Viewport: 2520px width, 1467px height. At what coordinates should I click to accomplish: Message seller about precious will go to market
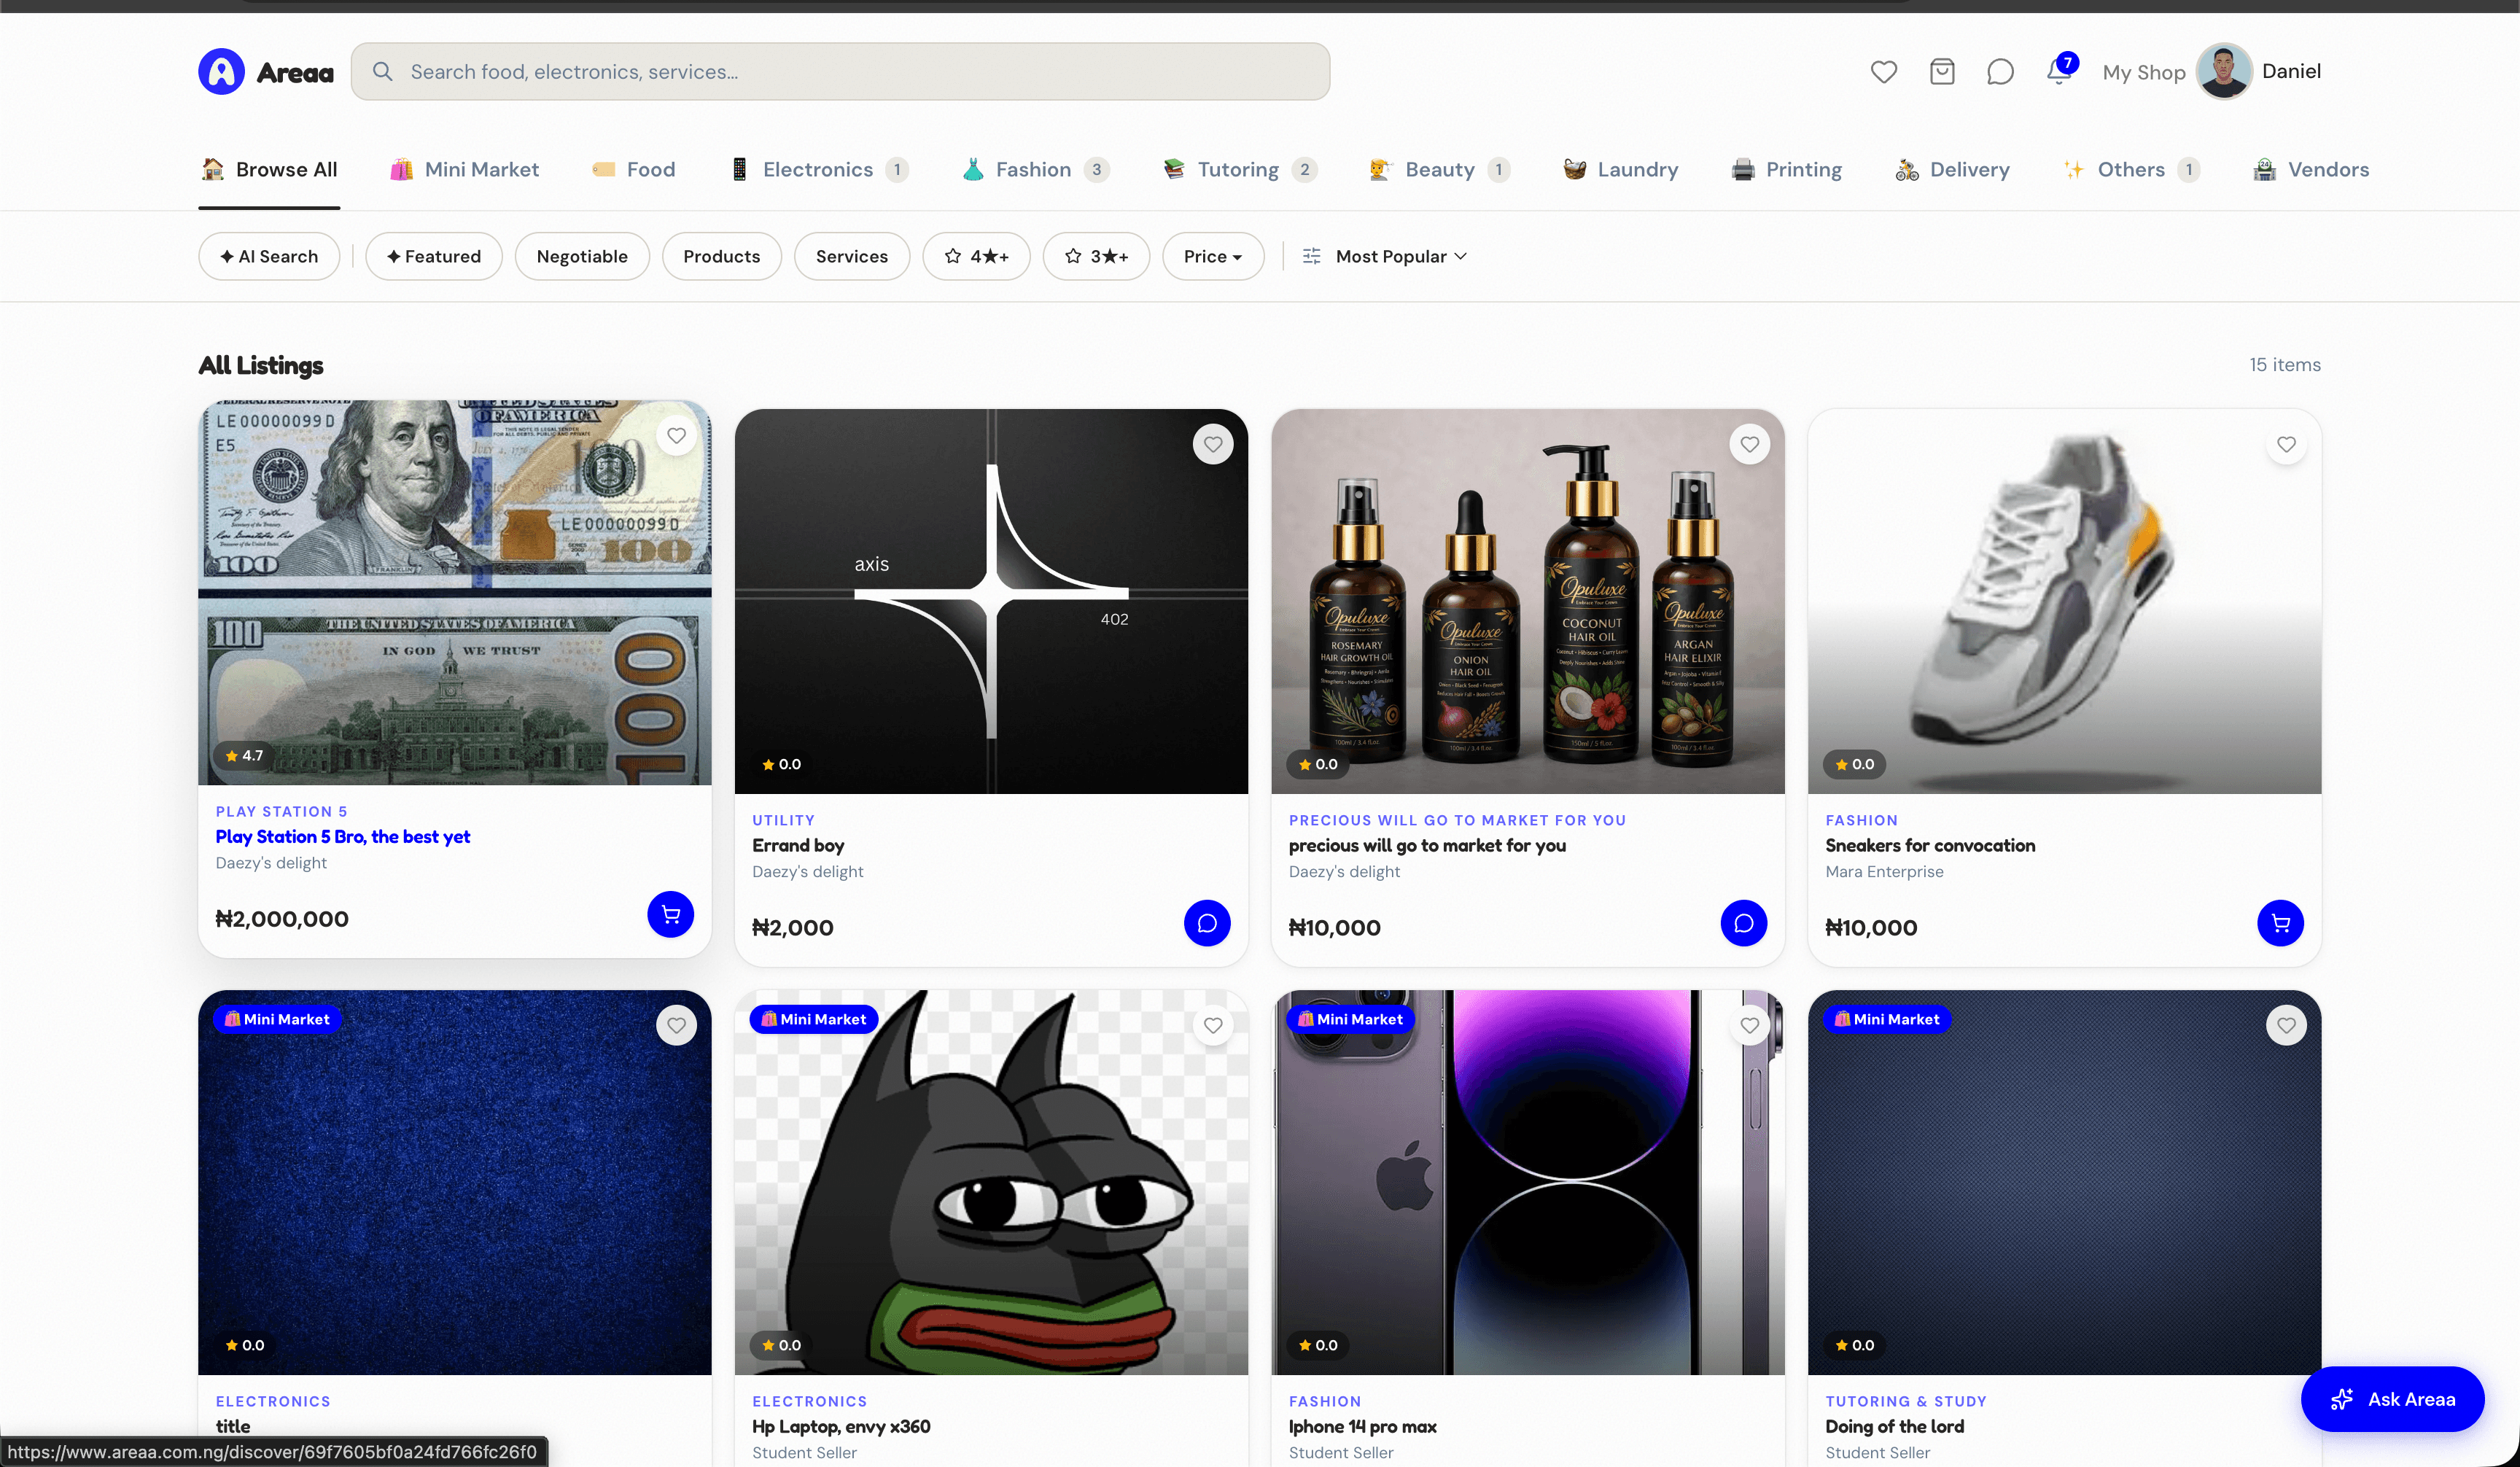coord(1743,923)
